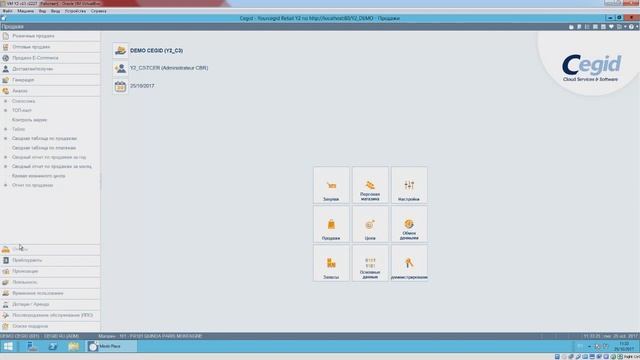640x360 pixels.
Task: Collapse the Анализ sidebar section
Action: pos(50,91)
